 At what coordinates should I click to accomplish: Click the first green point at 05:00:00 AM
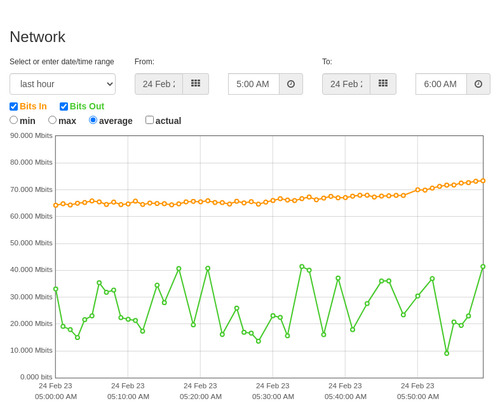click(56, 289)
